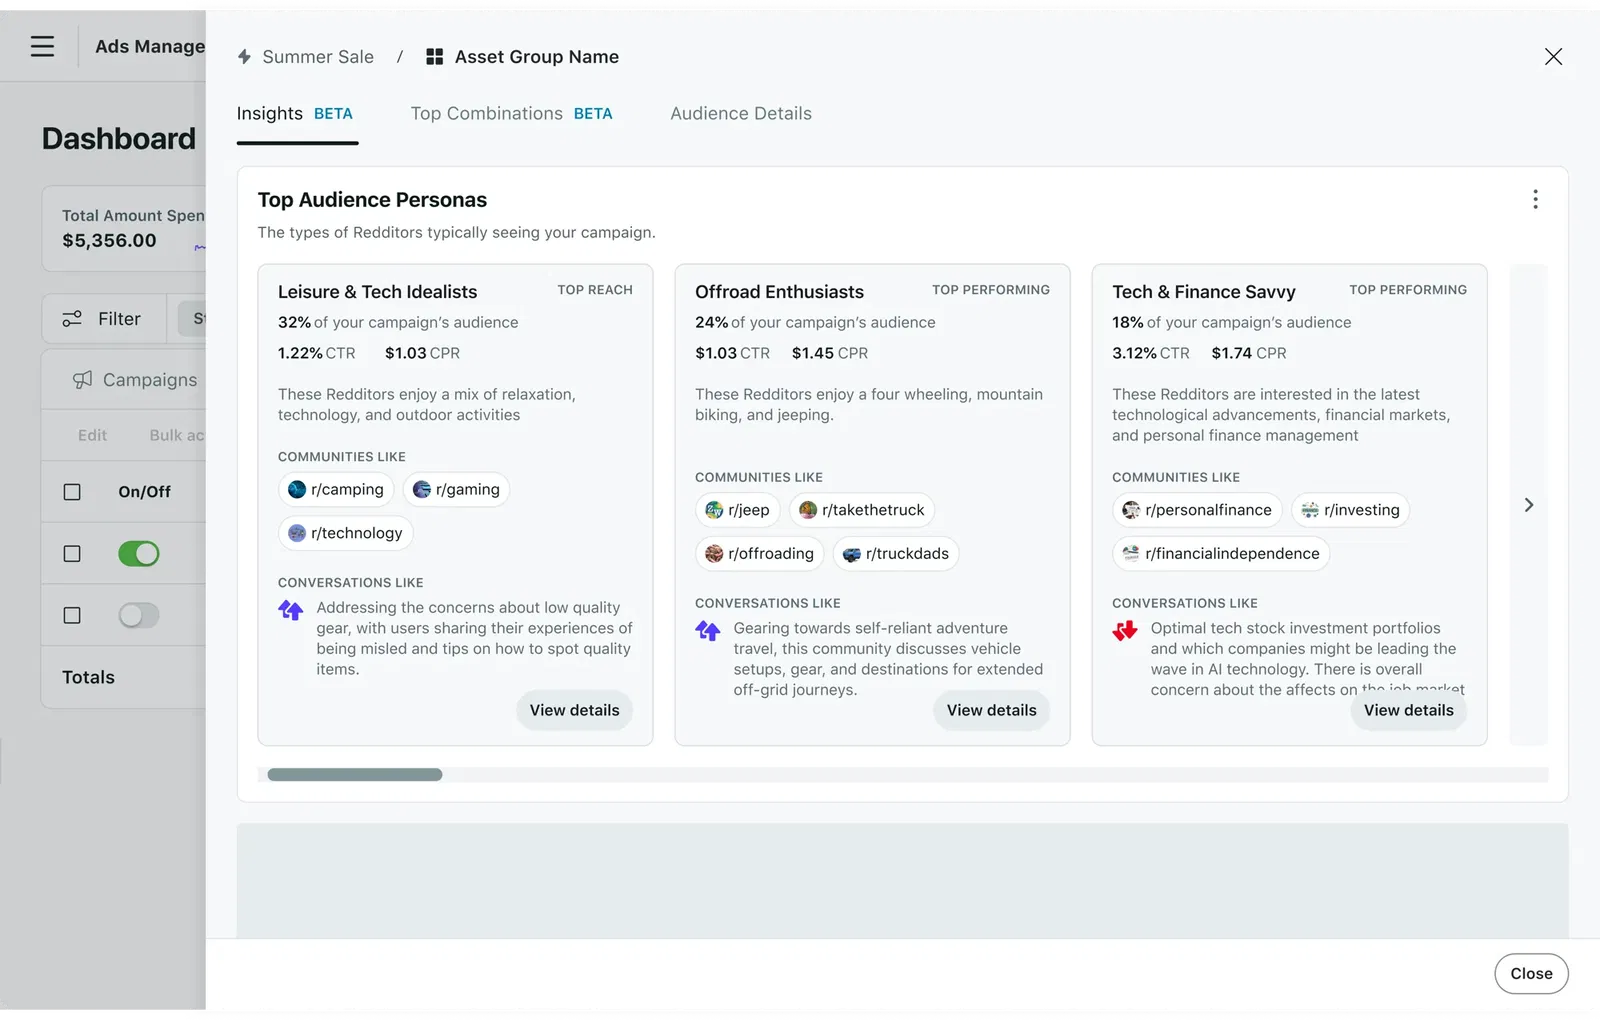Screen dimensions: 1600x1020
Task: Open the hamburger navigation menu
Action: (x=41, y=45)
